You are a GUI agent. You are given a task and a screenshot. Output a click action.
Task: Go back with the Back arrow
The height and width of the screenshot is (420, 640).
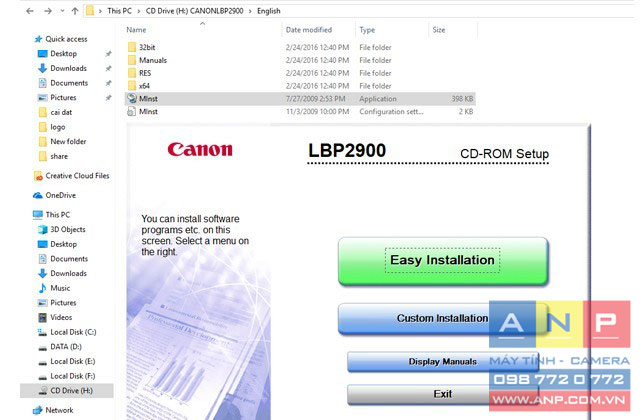(x=30, y=11)
